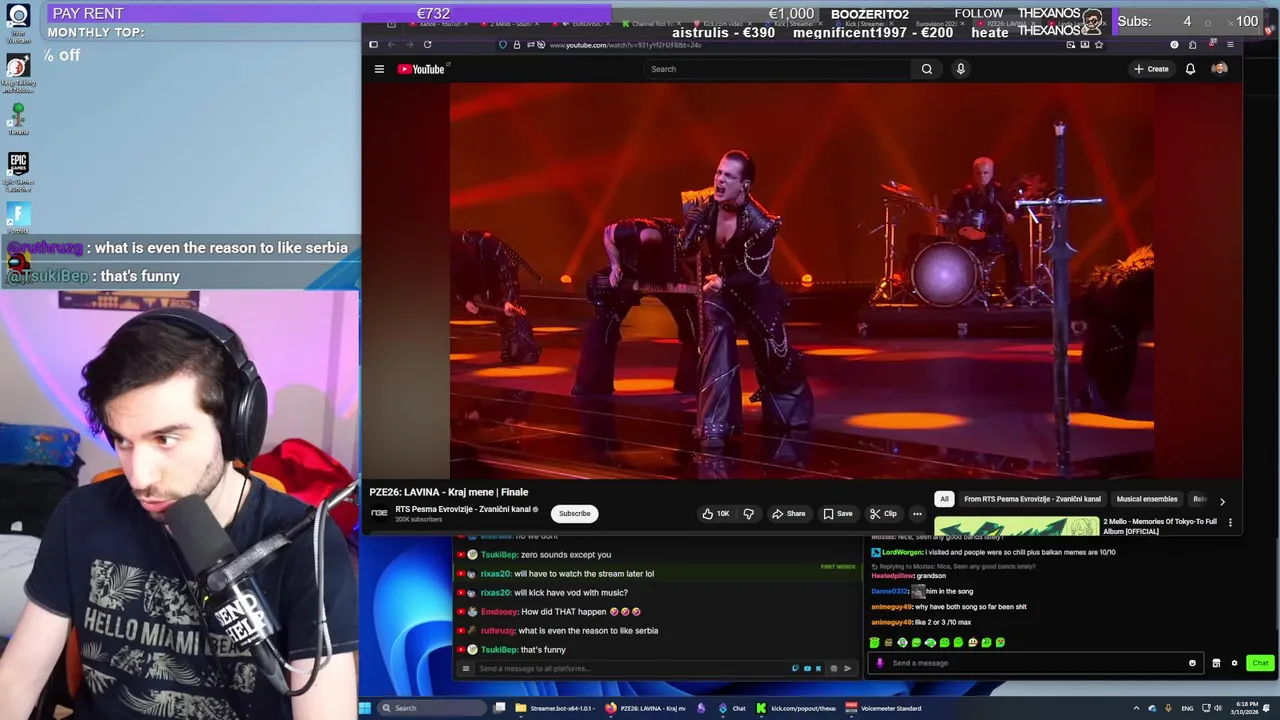Open the Windows Start menu
This screenshot has width=1280, height=720.
pyautogui.click(x=365, y=708)
